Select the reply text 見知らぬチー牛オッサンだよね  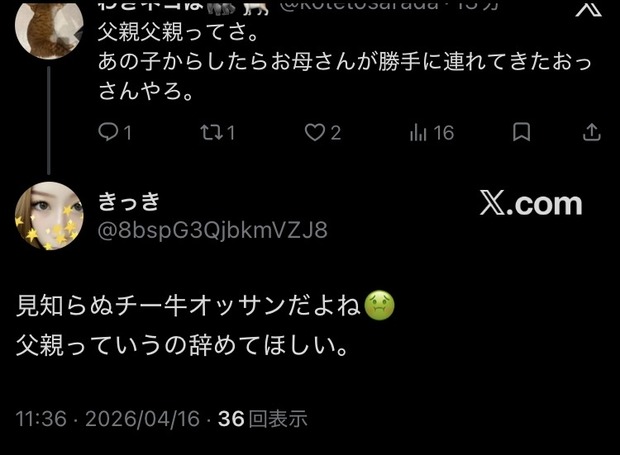pyautogui.click(x=189, y=306)
